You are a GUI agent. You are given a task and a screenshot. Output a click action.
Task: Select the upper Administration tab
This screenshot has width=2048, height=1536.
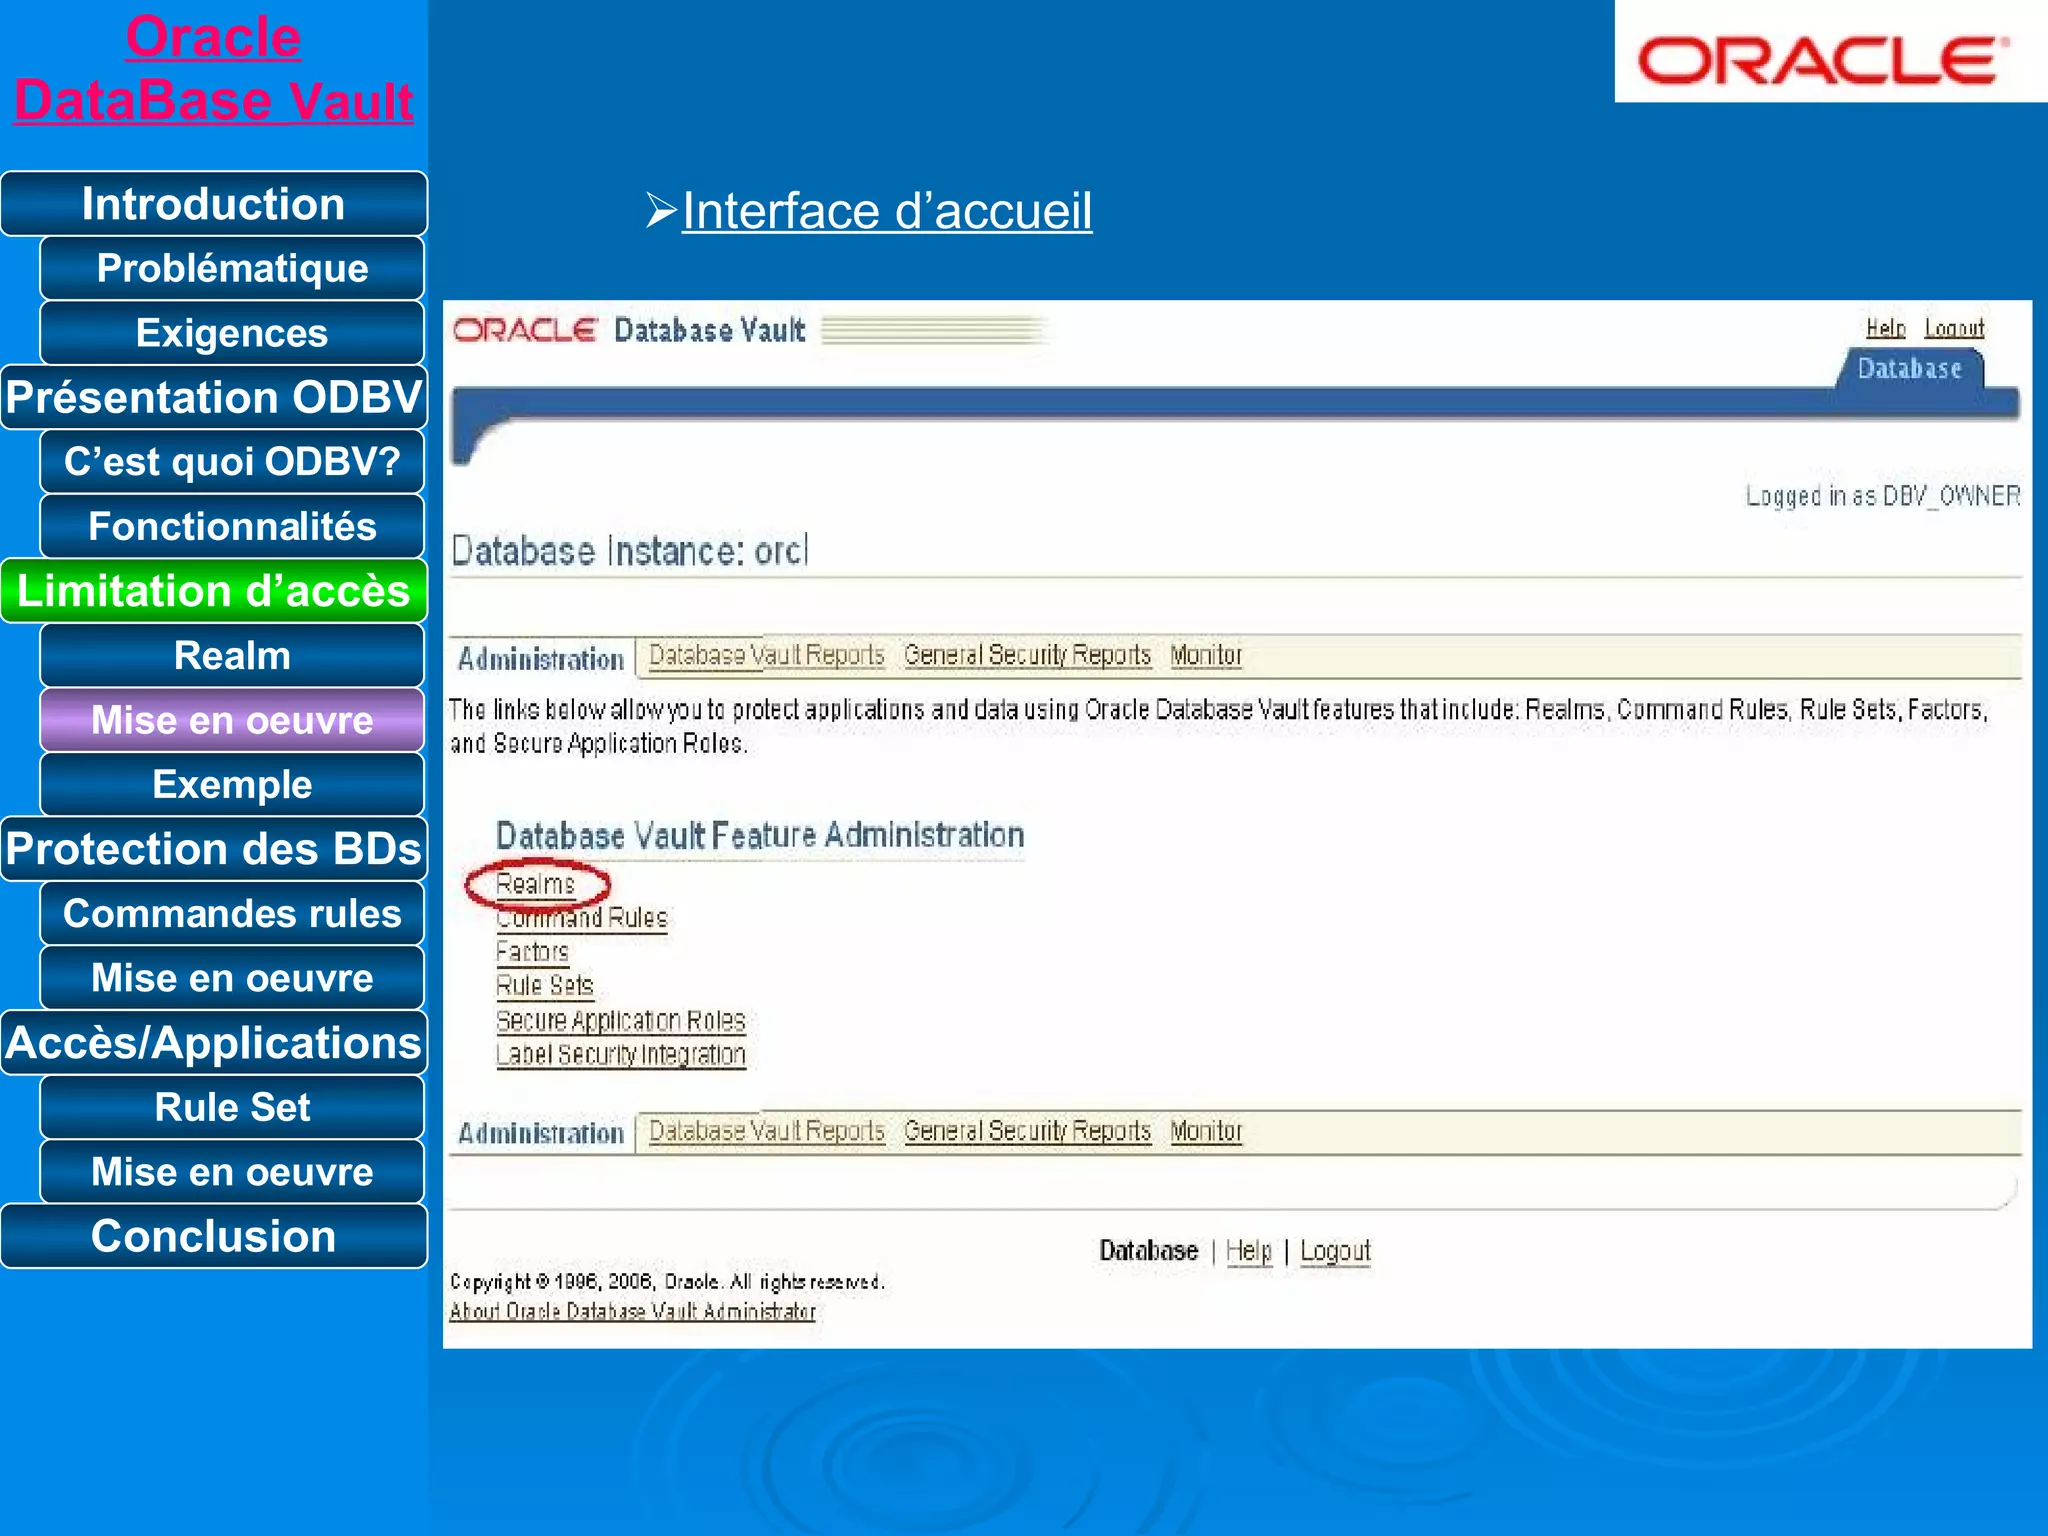coord(541,659)
